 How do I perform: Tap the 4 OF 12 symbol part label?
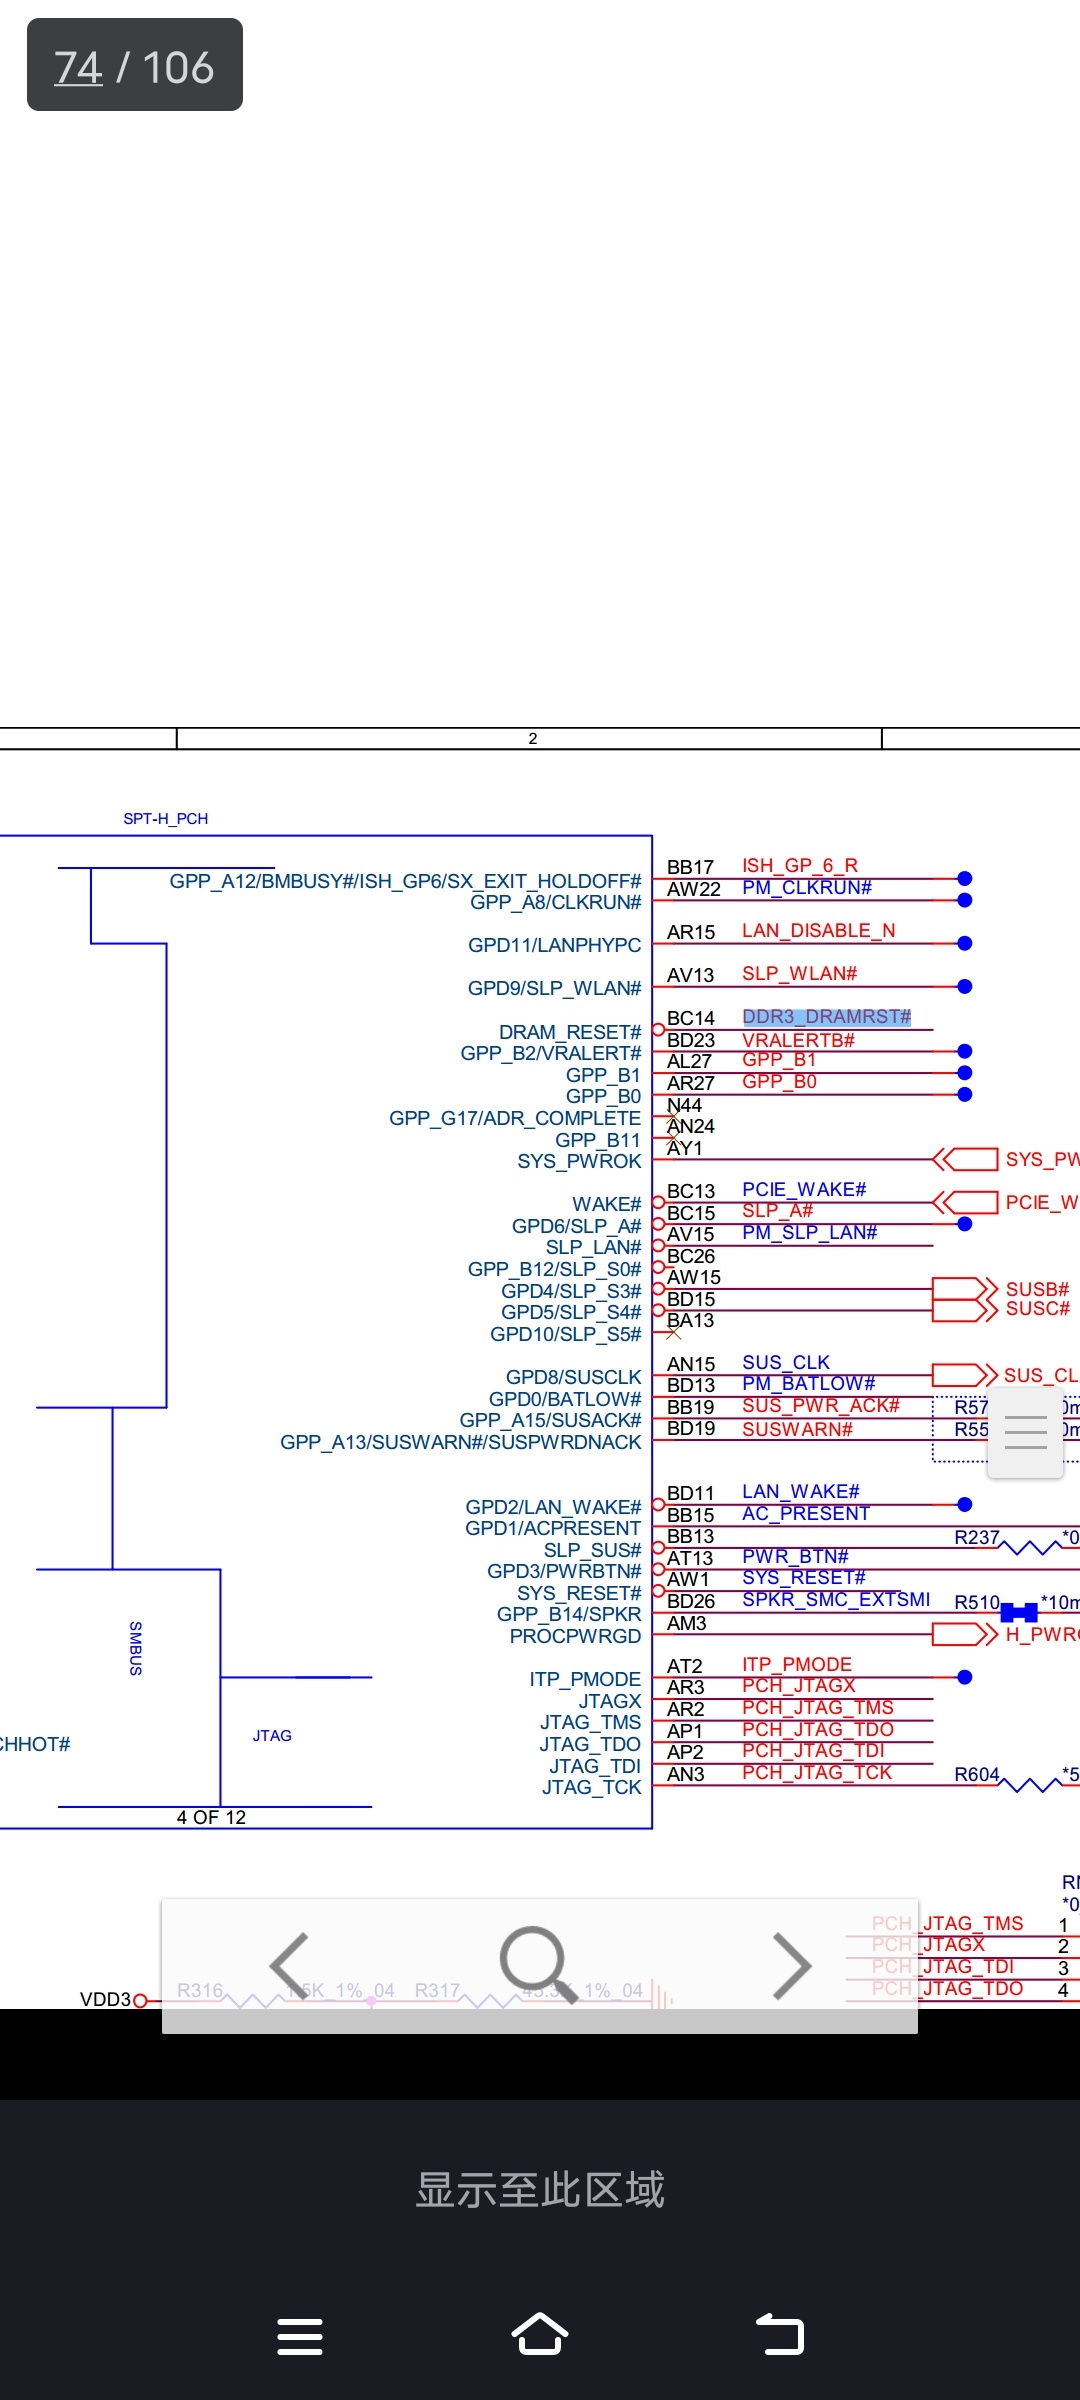[x=211, y=1817]
